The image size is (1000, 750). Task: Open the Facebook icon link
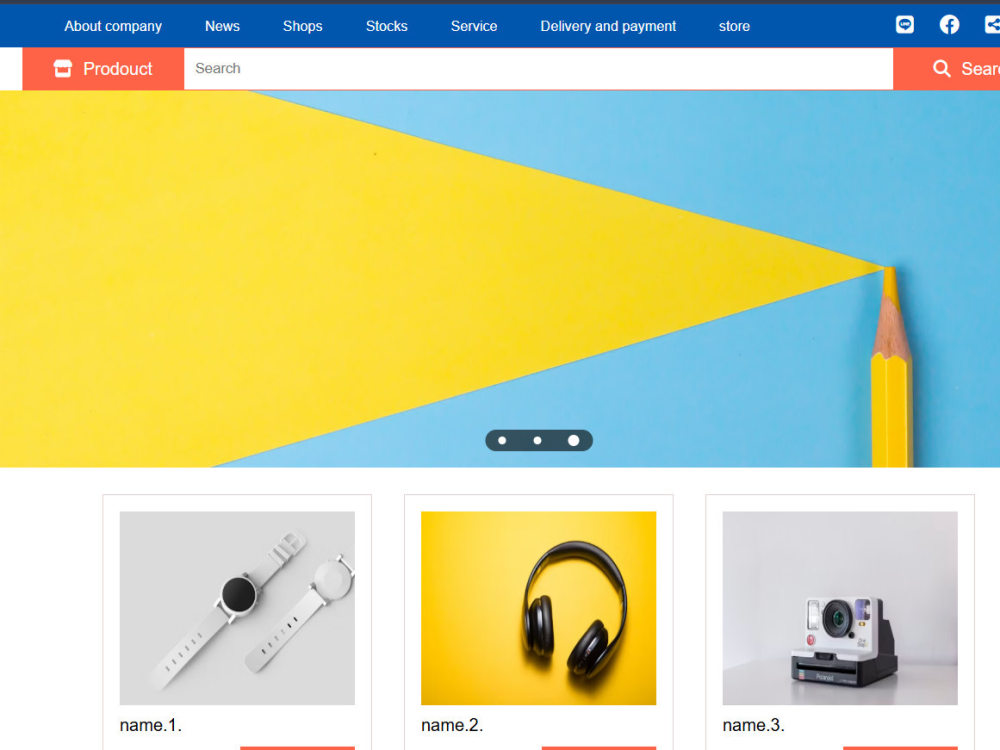(x=949, y=25)
